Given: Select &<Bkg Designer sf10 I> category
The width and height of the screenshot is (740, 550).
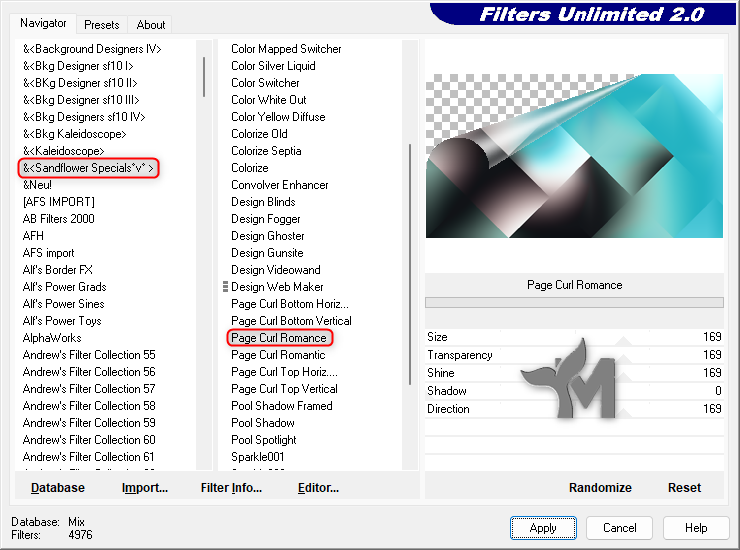Looking at the screenshot, I should (78, 66).
